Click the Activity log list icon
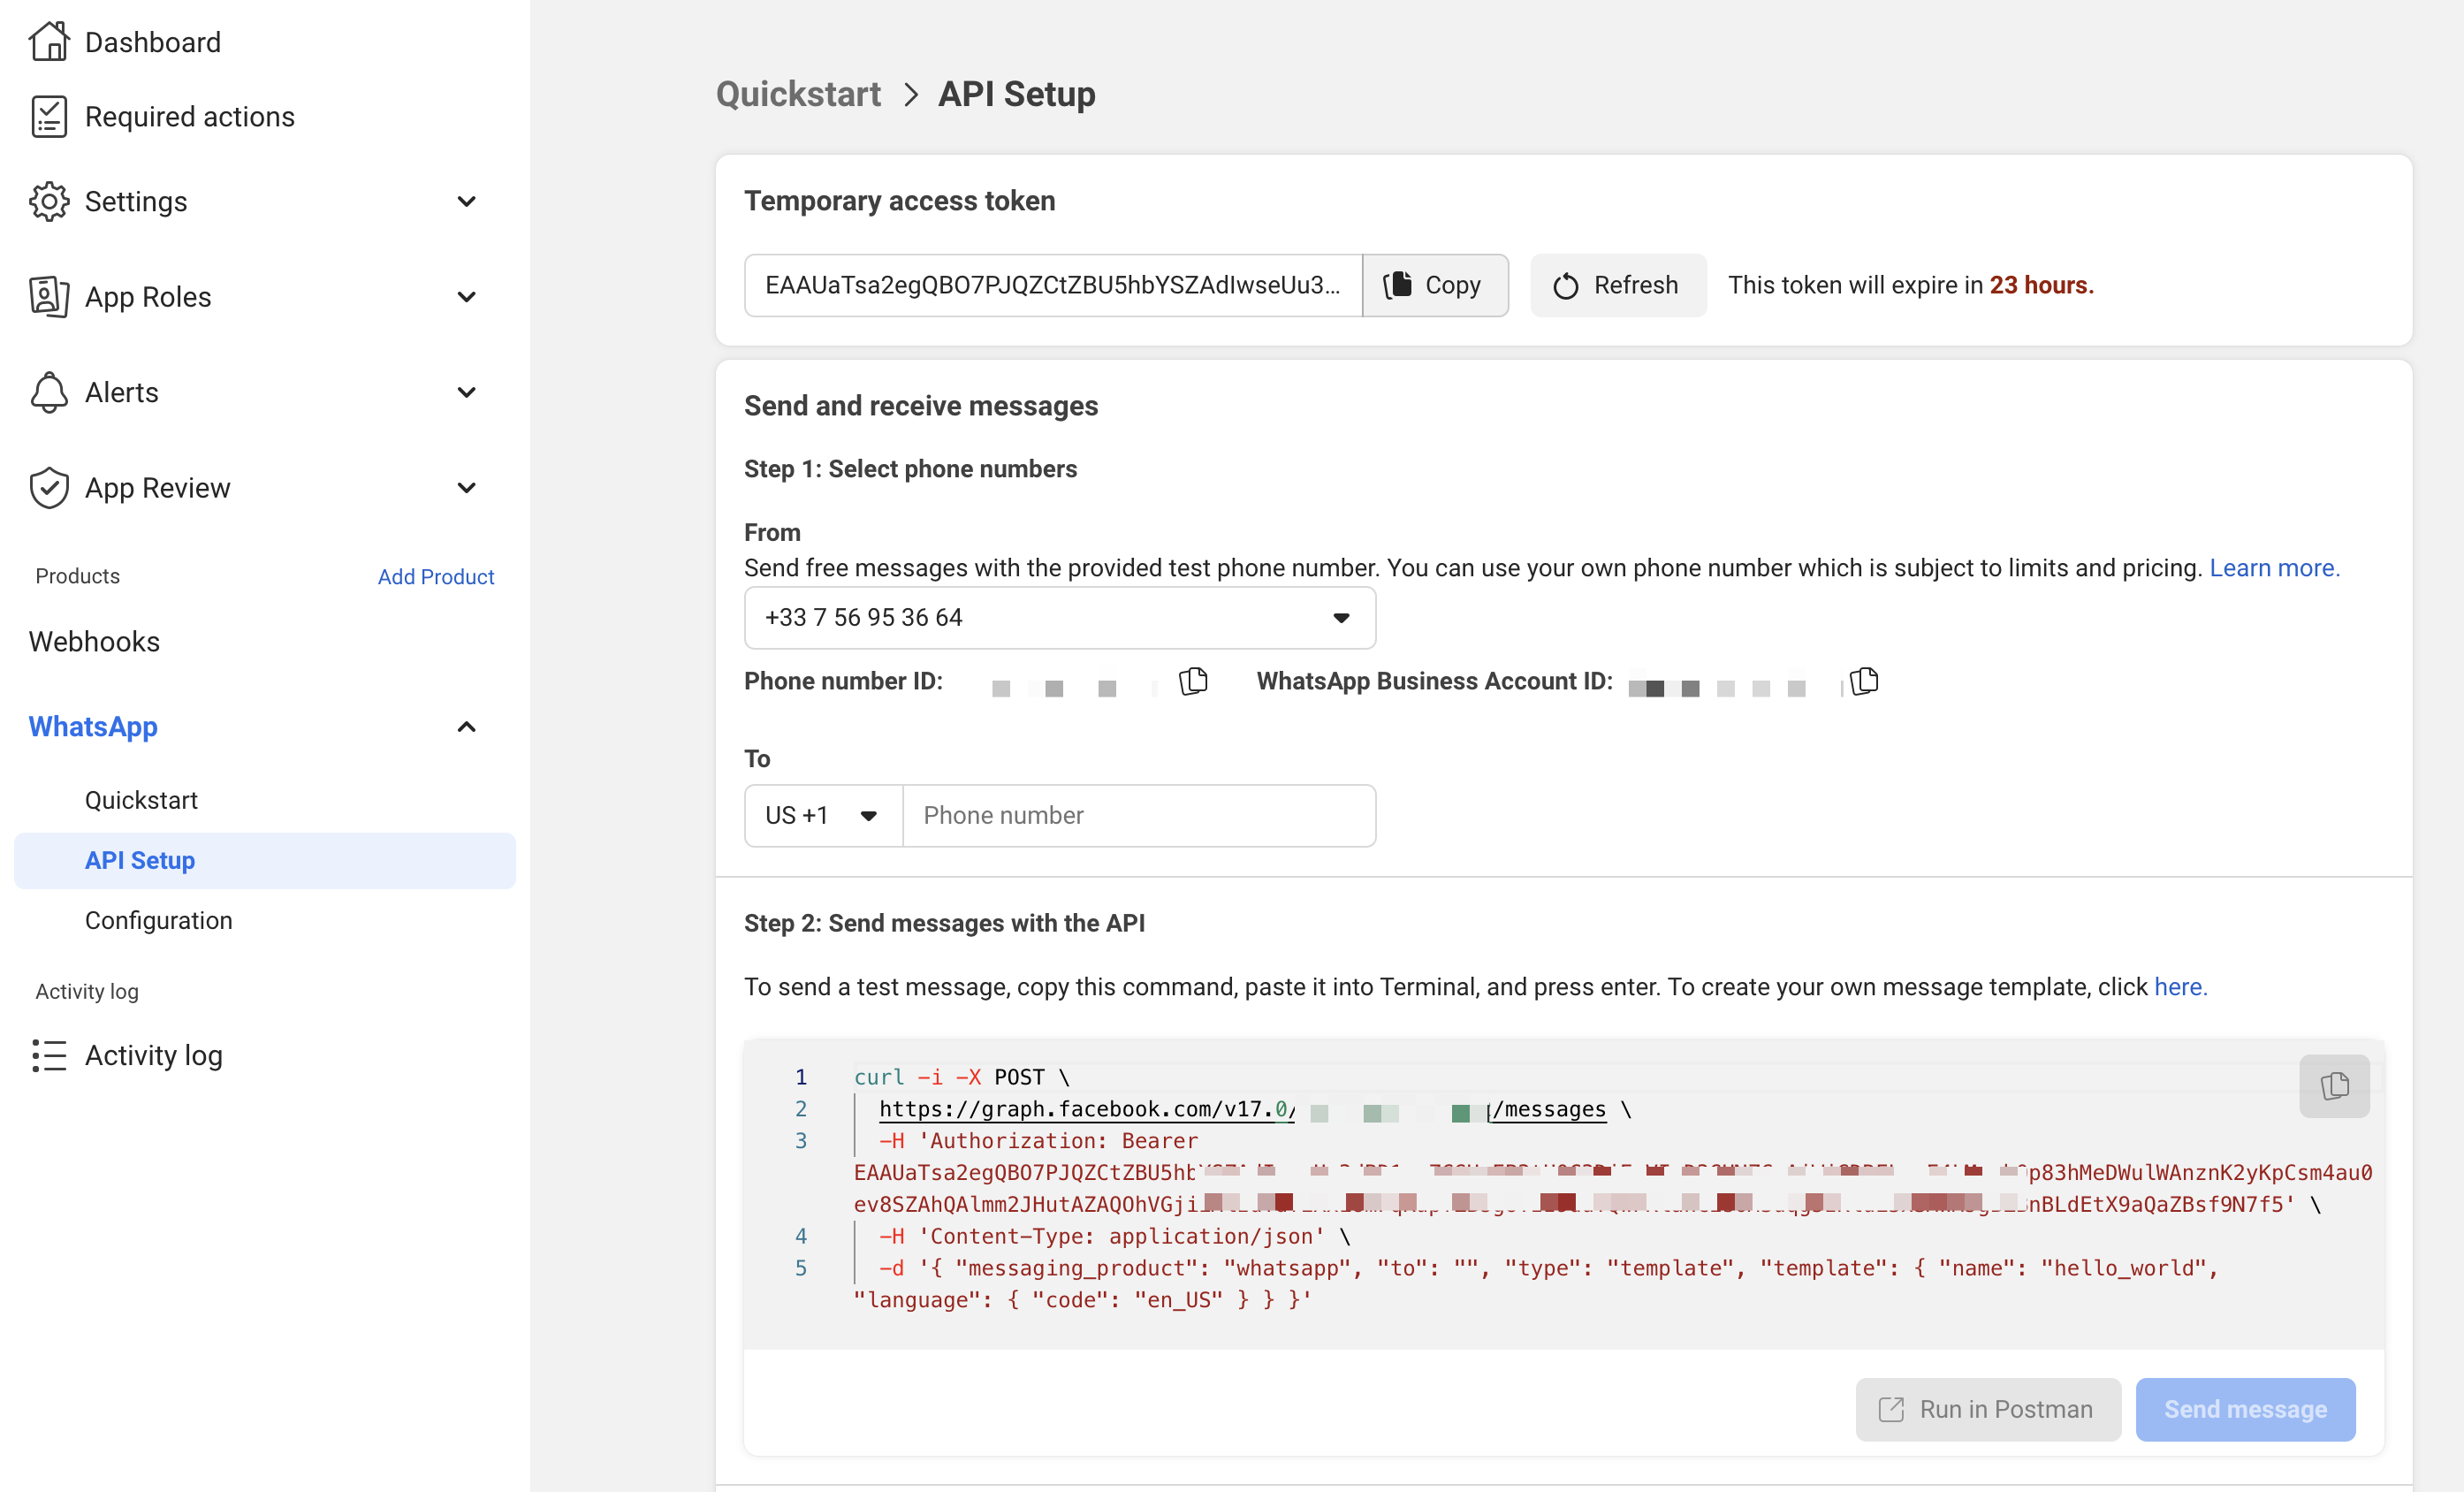 (48, 1056)
